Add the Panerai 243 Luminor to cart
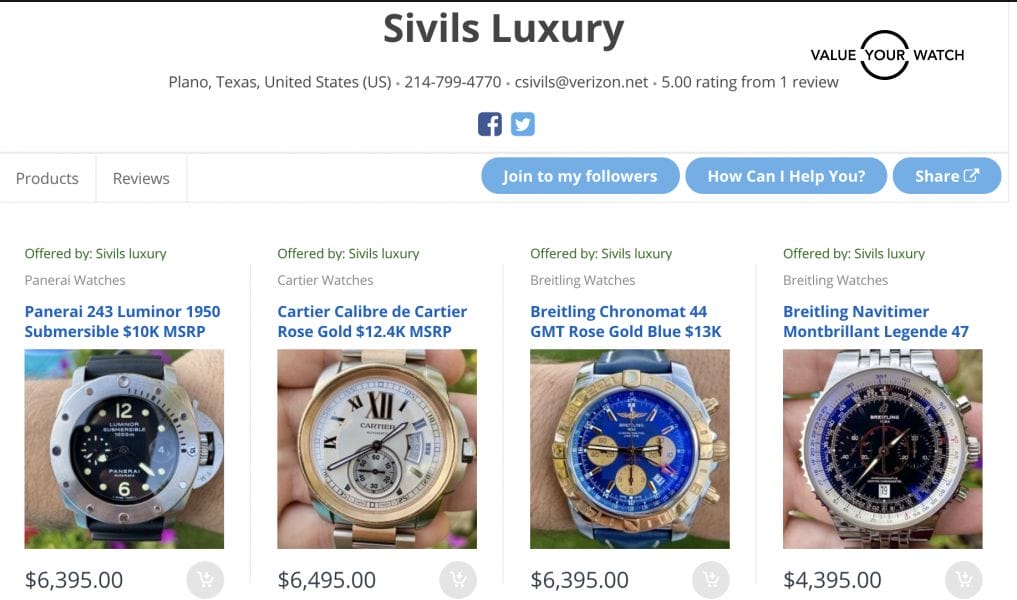This screenshot has height=600, width=1017. [x=205, y=580]
